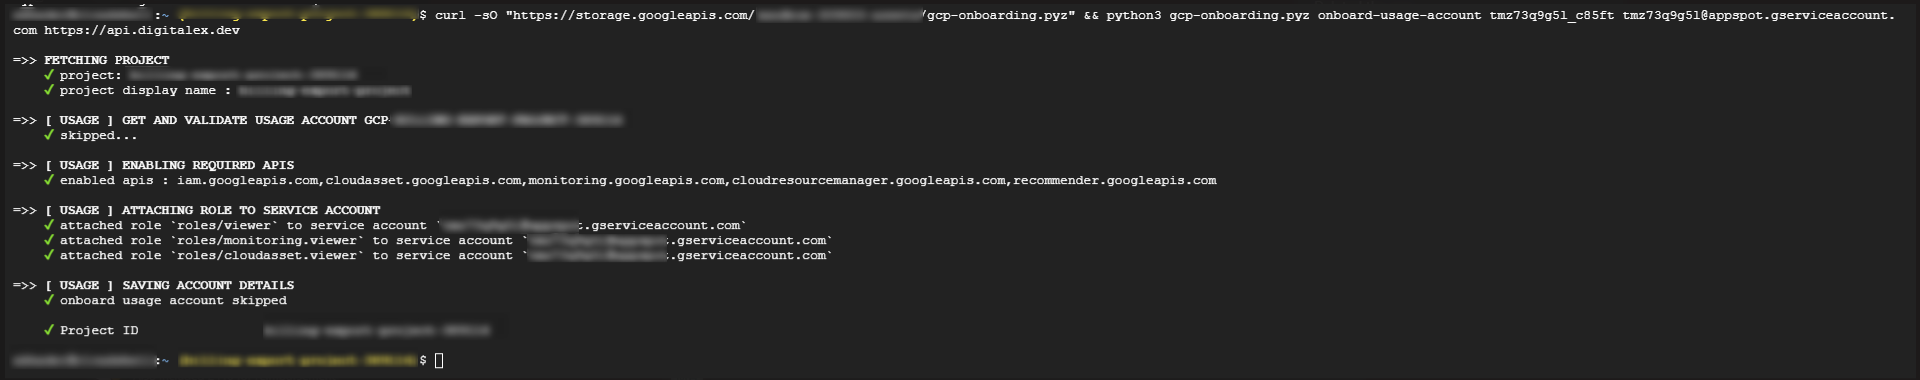
Task: Click the green checkmark beside 'project:'
Action: (48, 75)
